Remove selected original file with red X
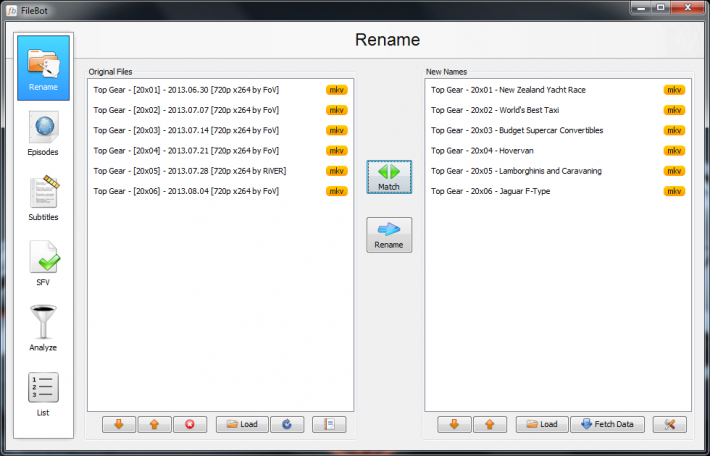The image size is (710, 456). click(x=190, y=424)
